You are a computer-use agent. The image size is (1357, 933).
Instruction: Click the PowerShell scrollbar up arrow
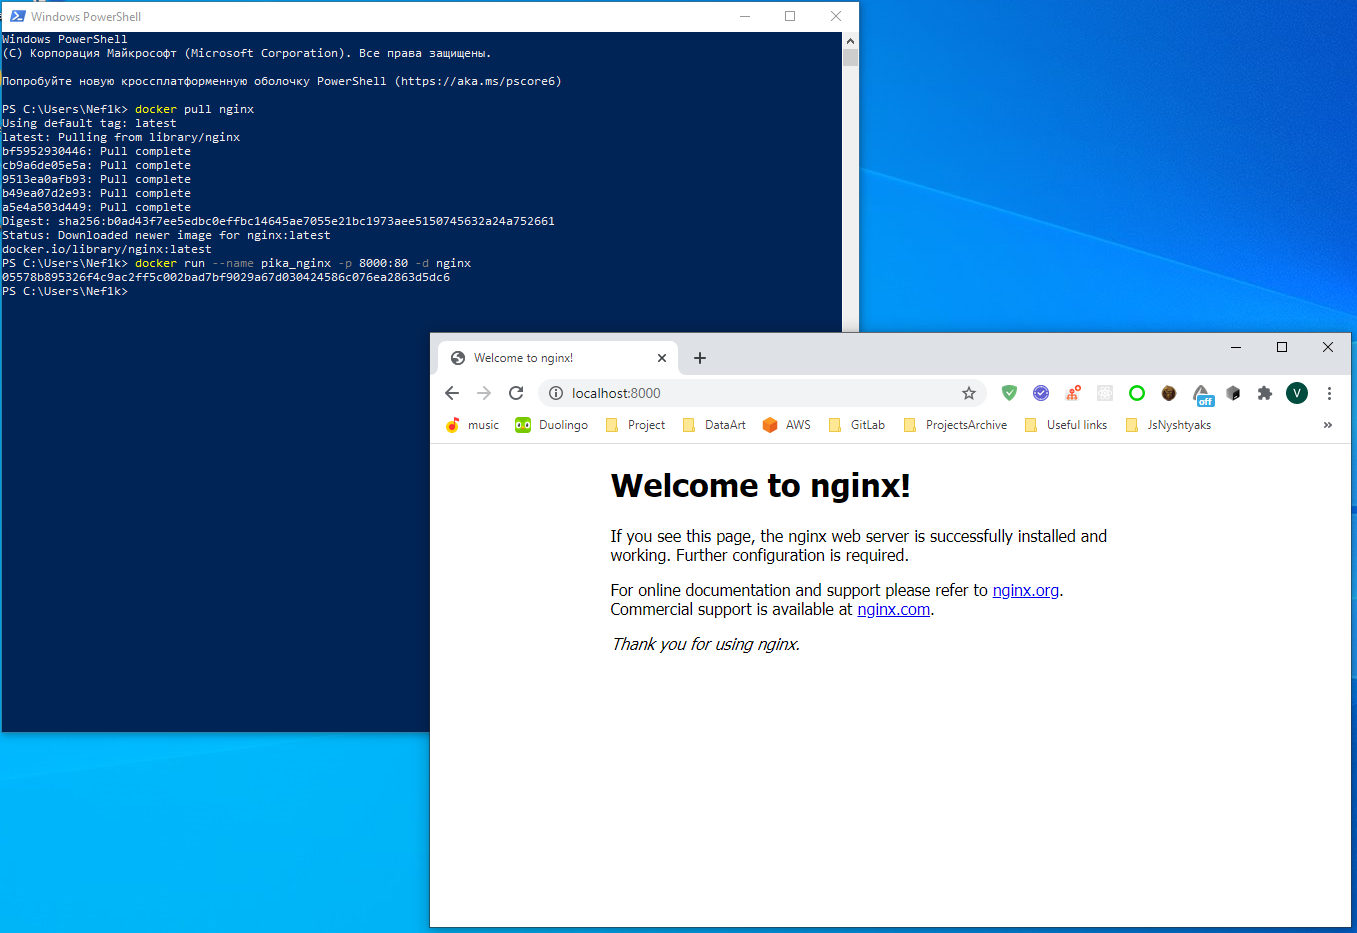pos(850,41)
